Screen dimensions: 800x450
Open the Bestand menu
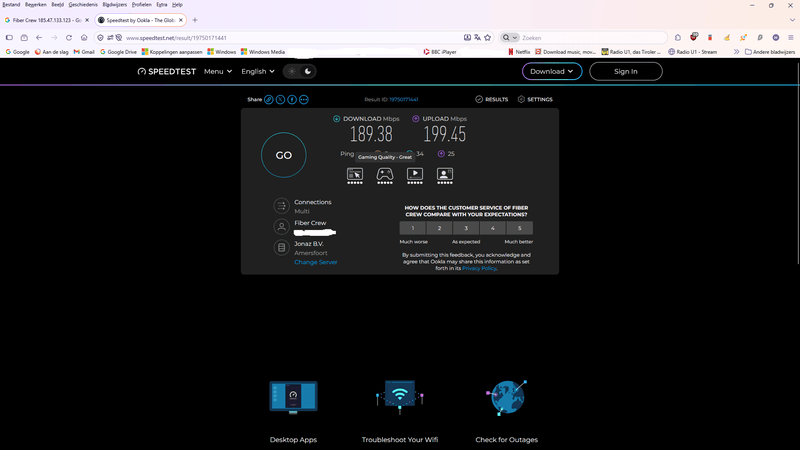(11, 5)
